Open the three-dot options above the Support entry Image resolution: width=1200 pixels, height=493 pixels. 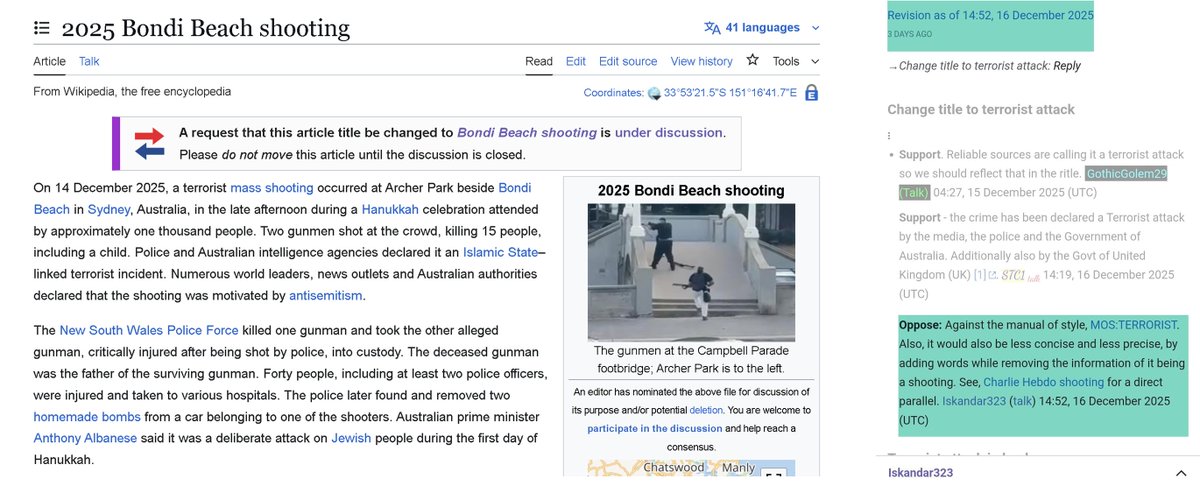pos(889,136)
